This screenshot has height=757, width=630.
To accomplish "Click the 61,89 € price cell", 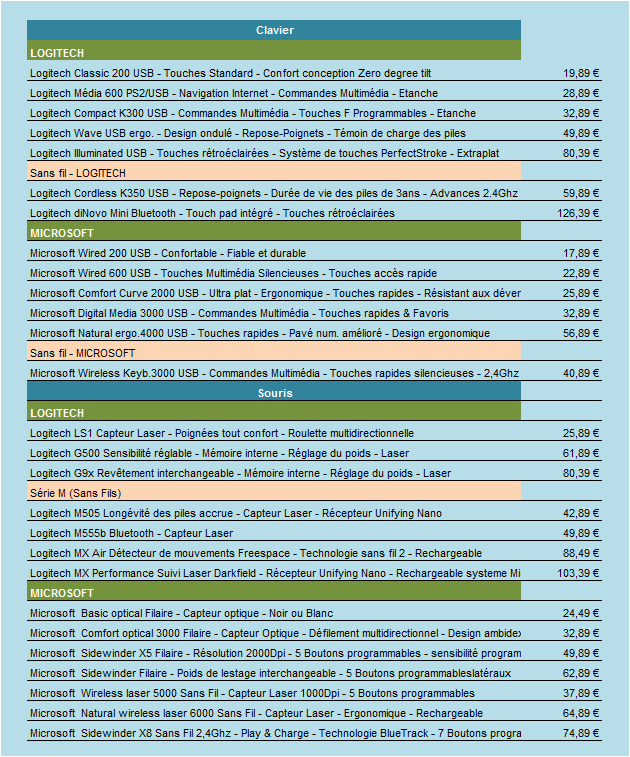I will (x=581, y=453).
